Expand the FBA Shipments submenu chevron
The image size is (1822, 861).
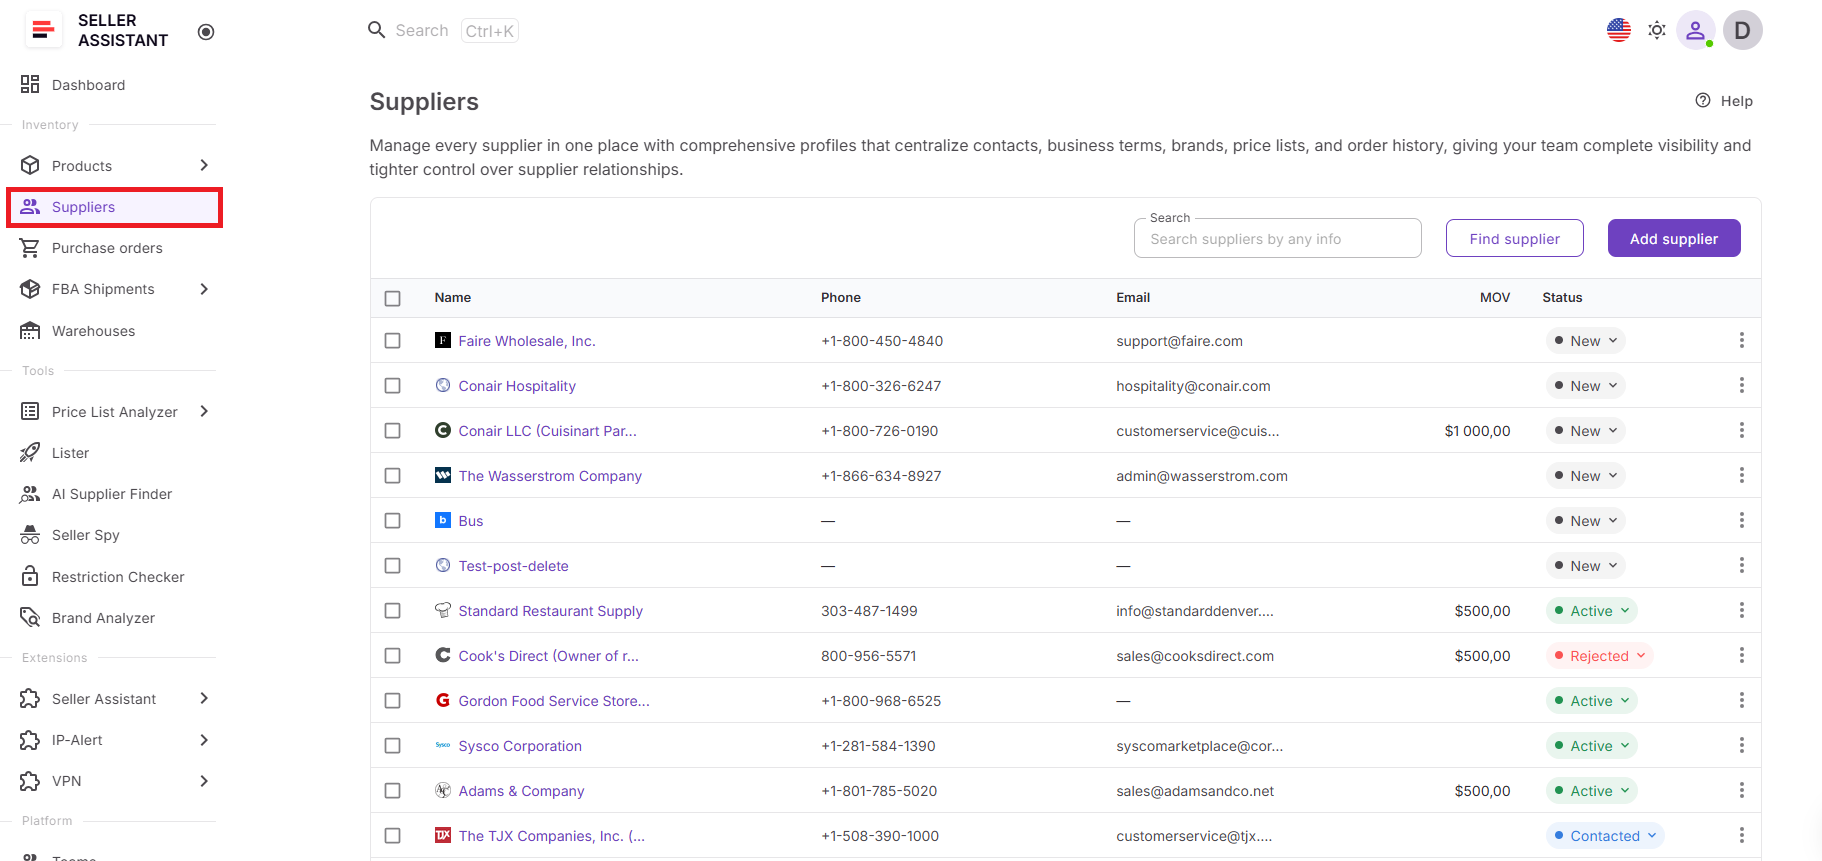pyautogui.click(x=204, y=289)
